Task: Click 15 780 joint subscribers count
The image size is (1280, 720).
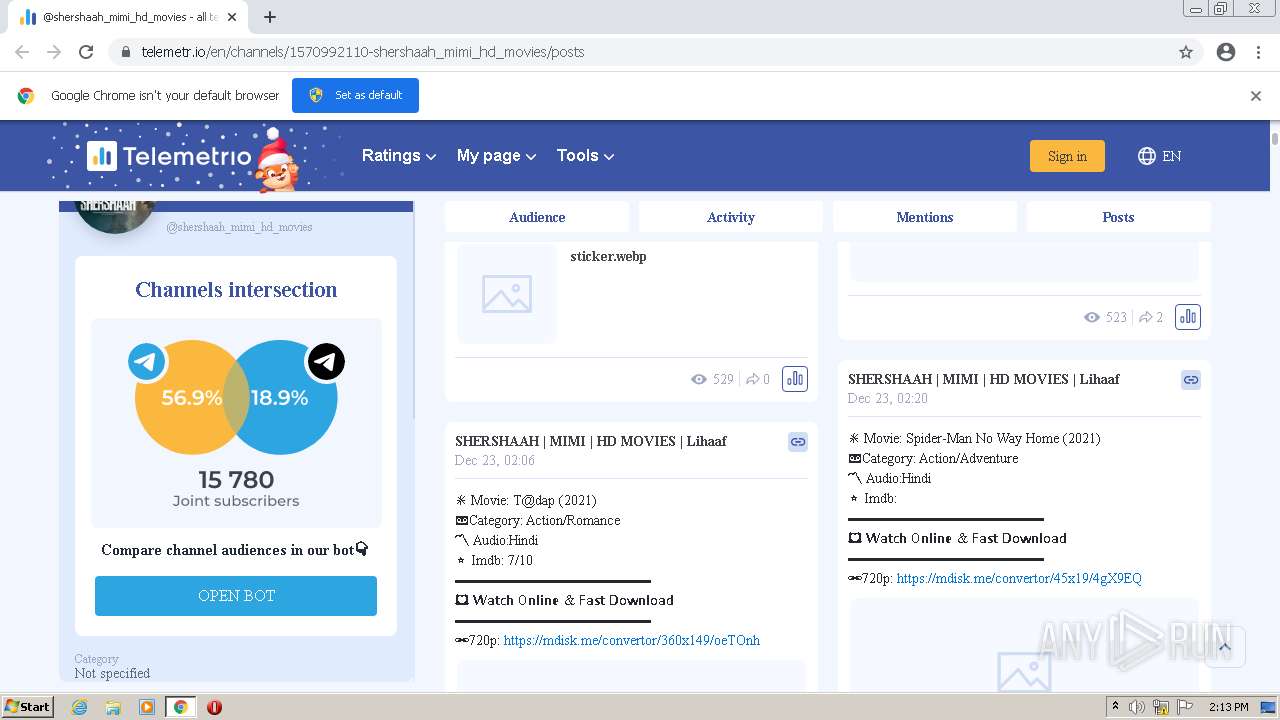Action: [236, 480]
